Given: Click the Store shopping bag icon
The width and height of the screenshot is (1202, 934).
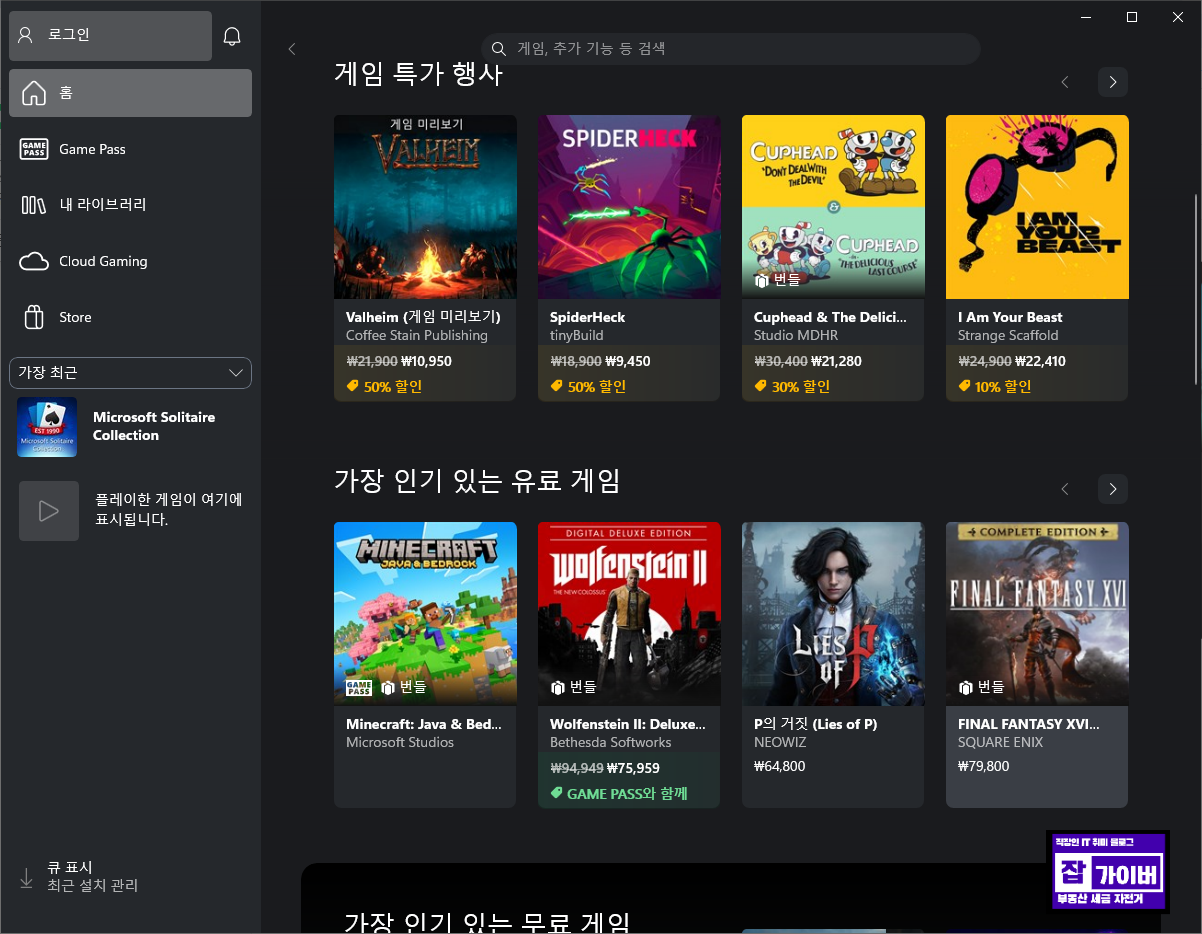Looking at the screenshot, I should pos(34,317).
